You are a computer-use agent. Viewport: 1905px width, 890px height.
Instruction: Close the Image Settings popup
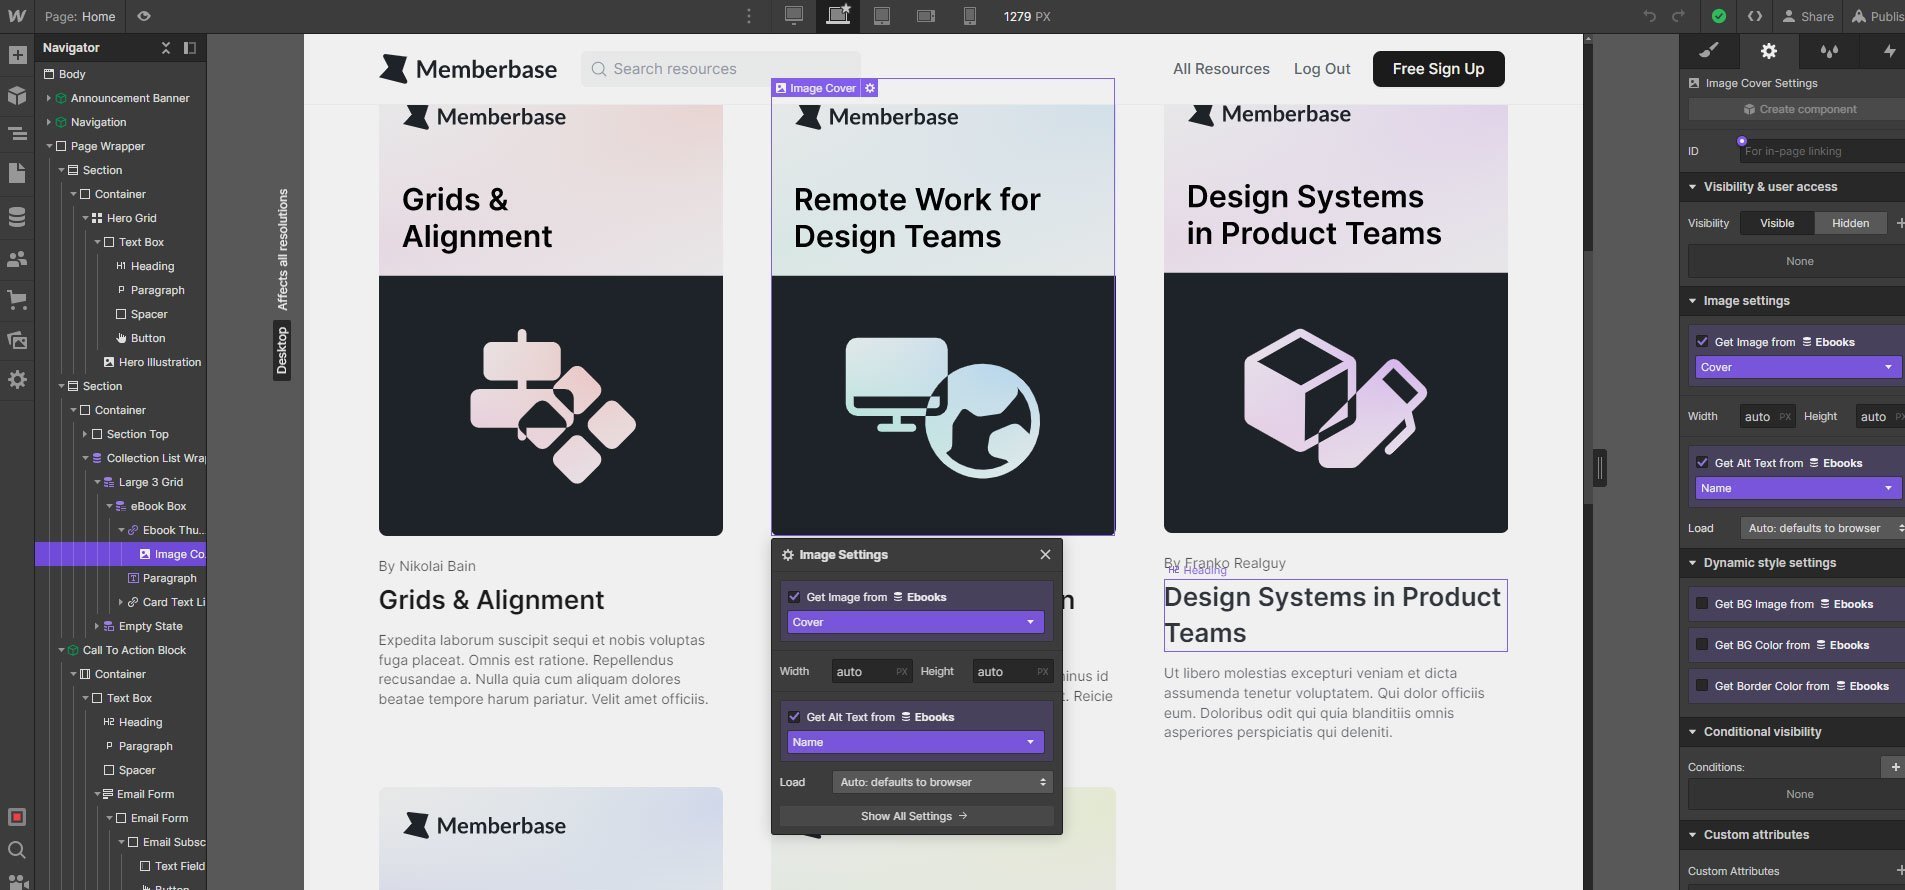coord(1045,554)
